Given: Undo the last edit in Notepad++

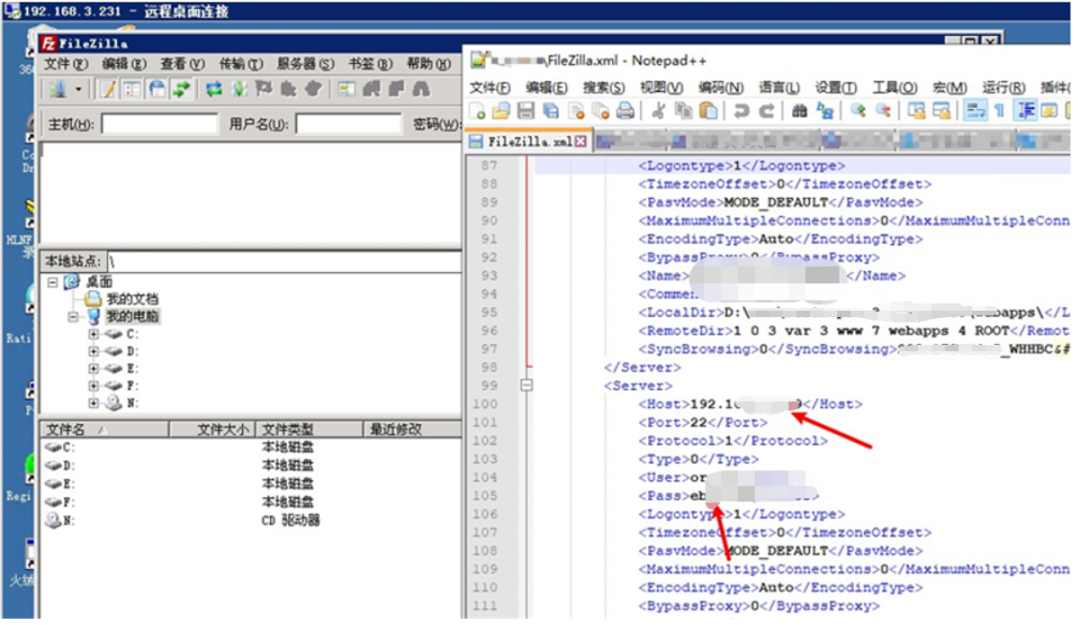Looking at the screenshot, I should (741, 110).
